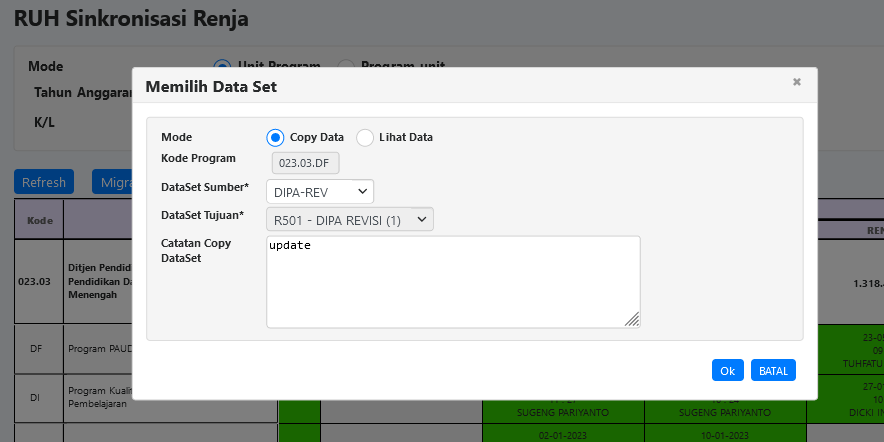
Task: Focus the Catatan Copy DataSet text area
Action: point(452,281)
